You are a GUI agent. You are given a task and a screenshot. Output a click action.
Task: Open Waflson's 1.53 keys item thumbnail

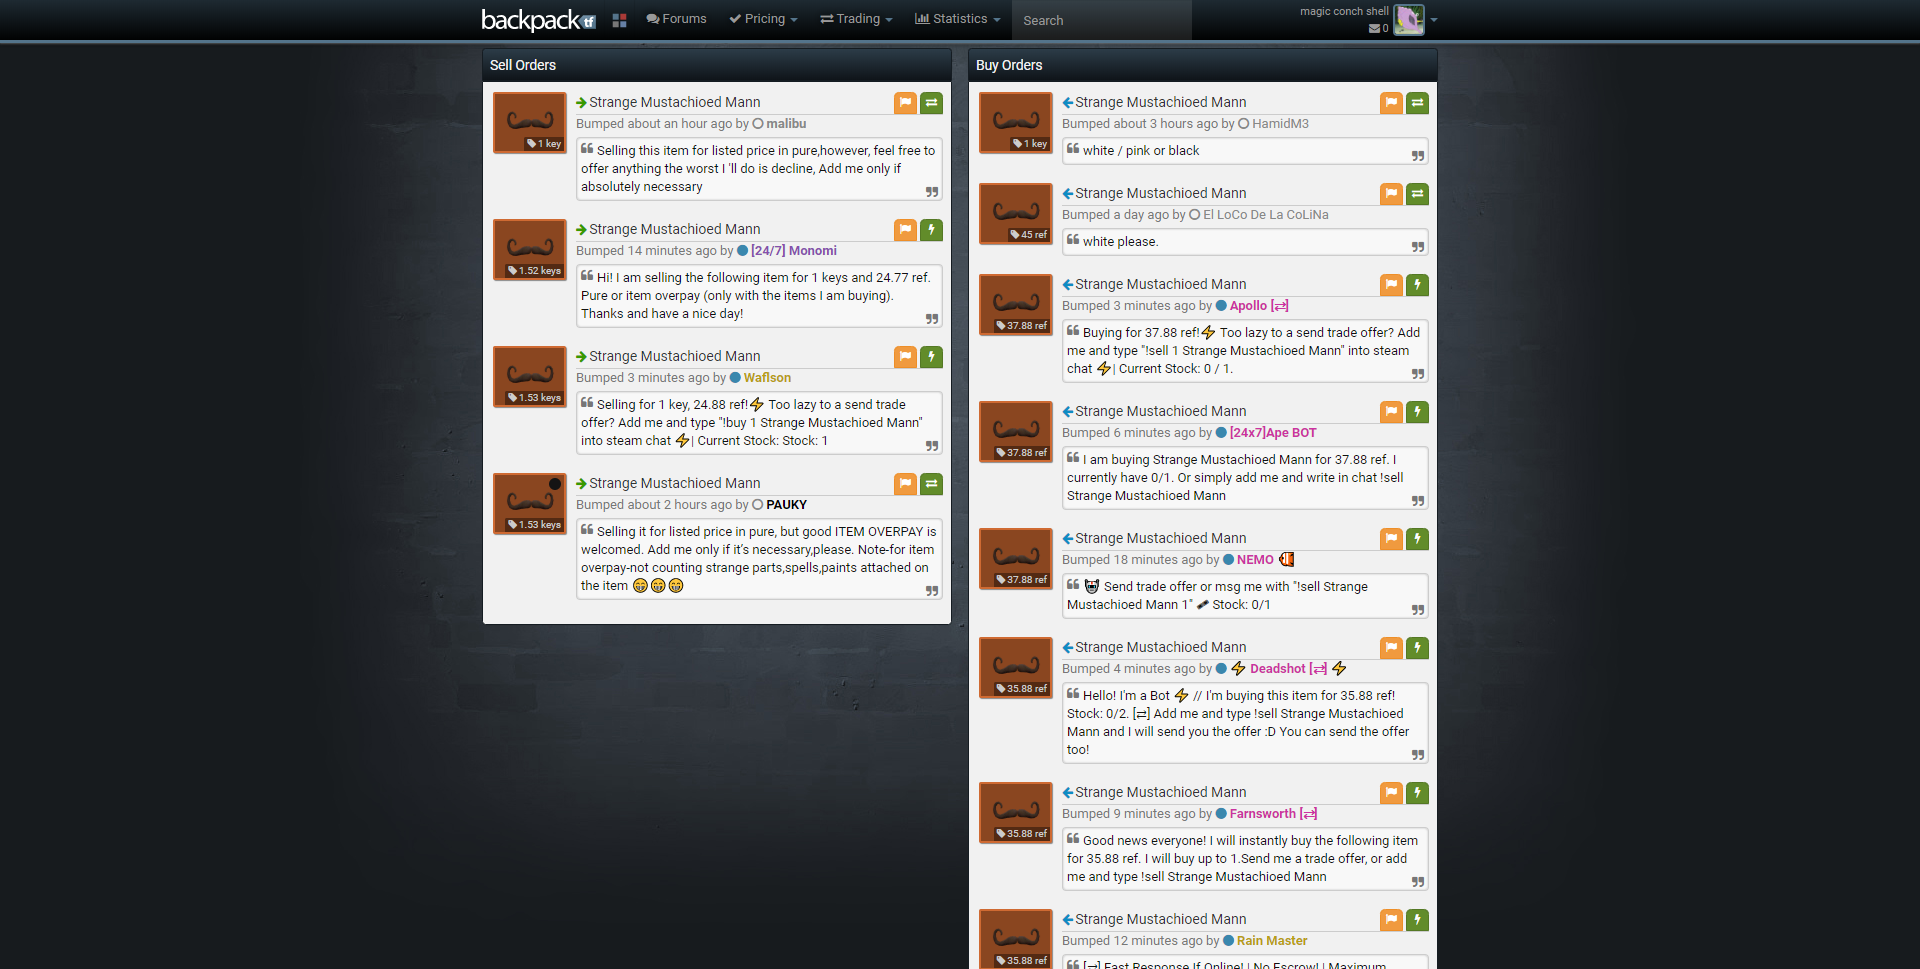click(530, 377)
